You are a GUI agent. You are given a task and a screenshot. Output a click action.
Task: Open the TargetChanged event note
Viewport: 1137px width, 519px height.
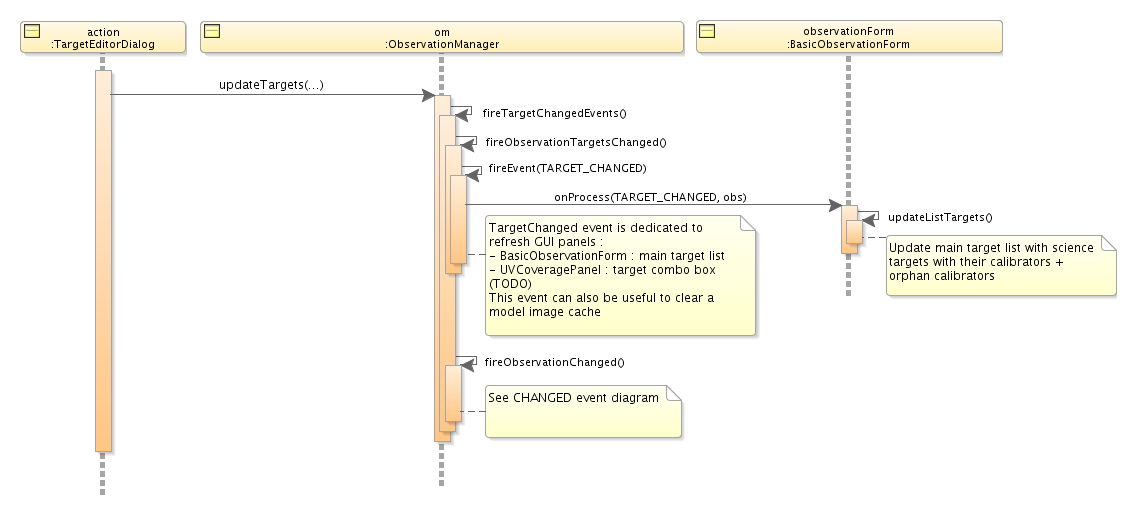(x=618, y=275)
